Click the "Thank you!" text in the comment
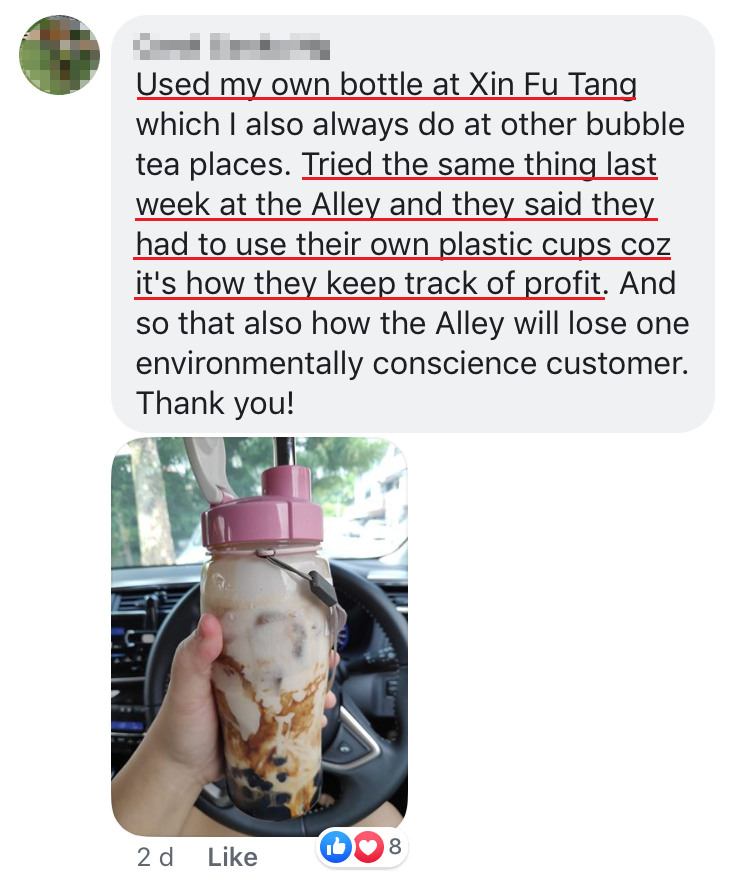The image size is (745, 881). click(215, 403)
